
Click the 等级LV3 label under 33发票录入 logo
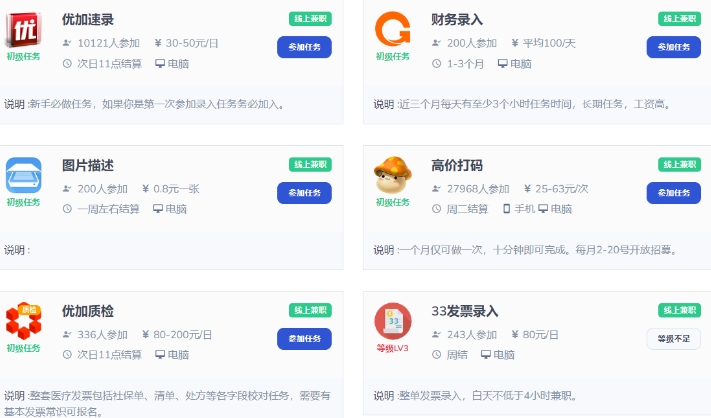[393, 348]
